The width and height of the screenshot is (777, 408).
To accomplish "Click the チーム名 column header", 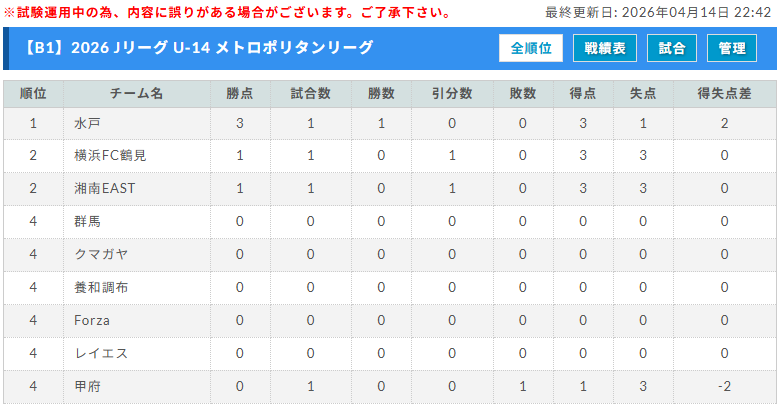I will (137, 93).
